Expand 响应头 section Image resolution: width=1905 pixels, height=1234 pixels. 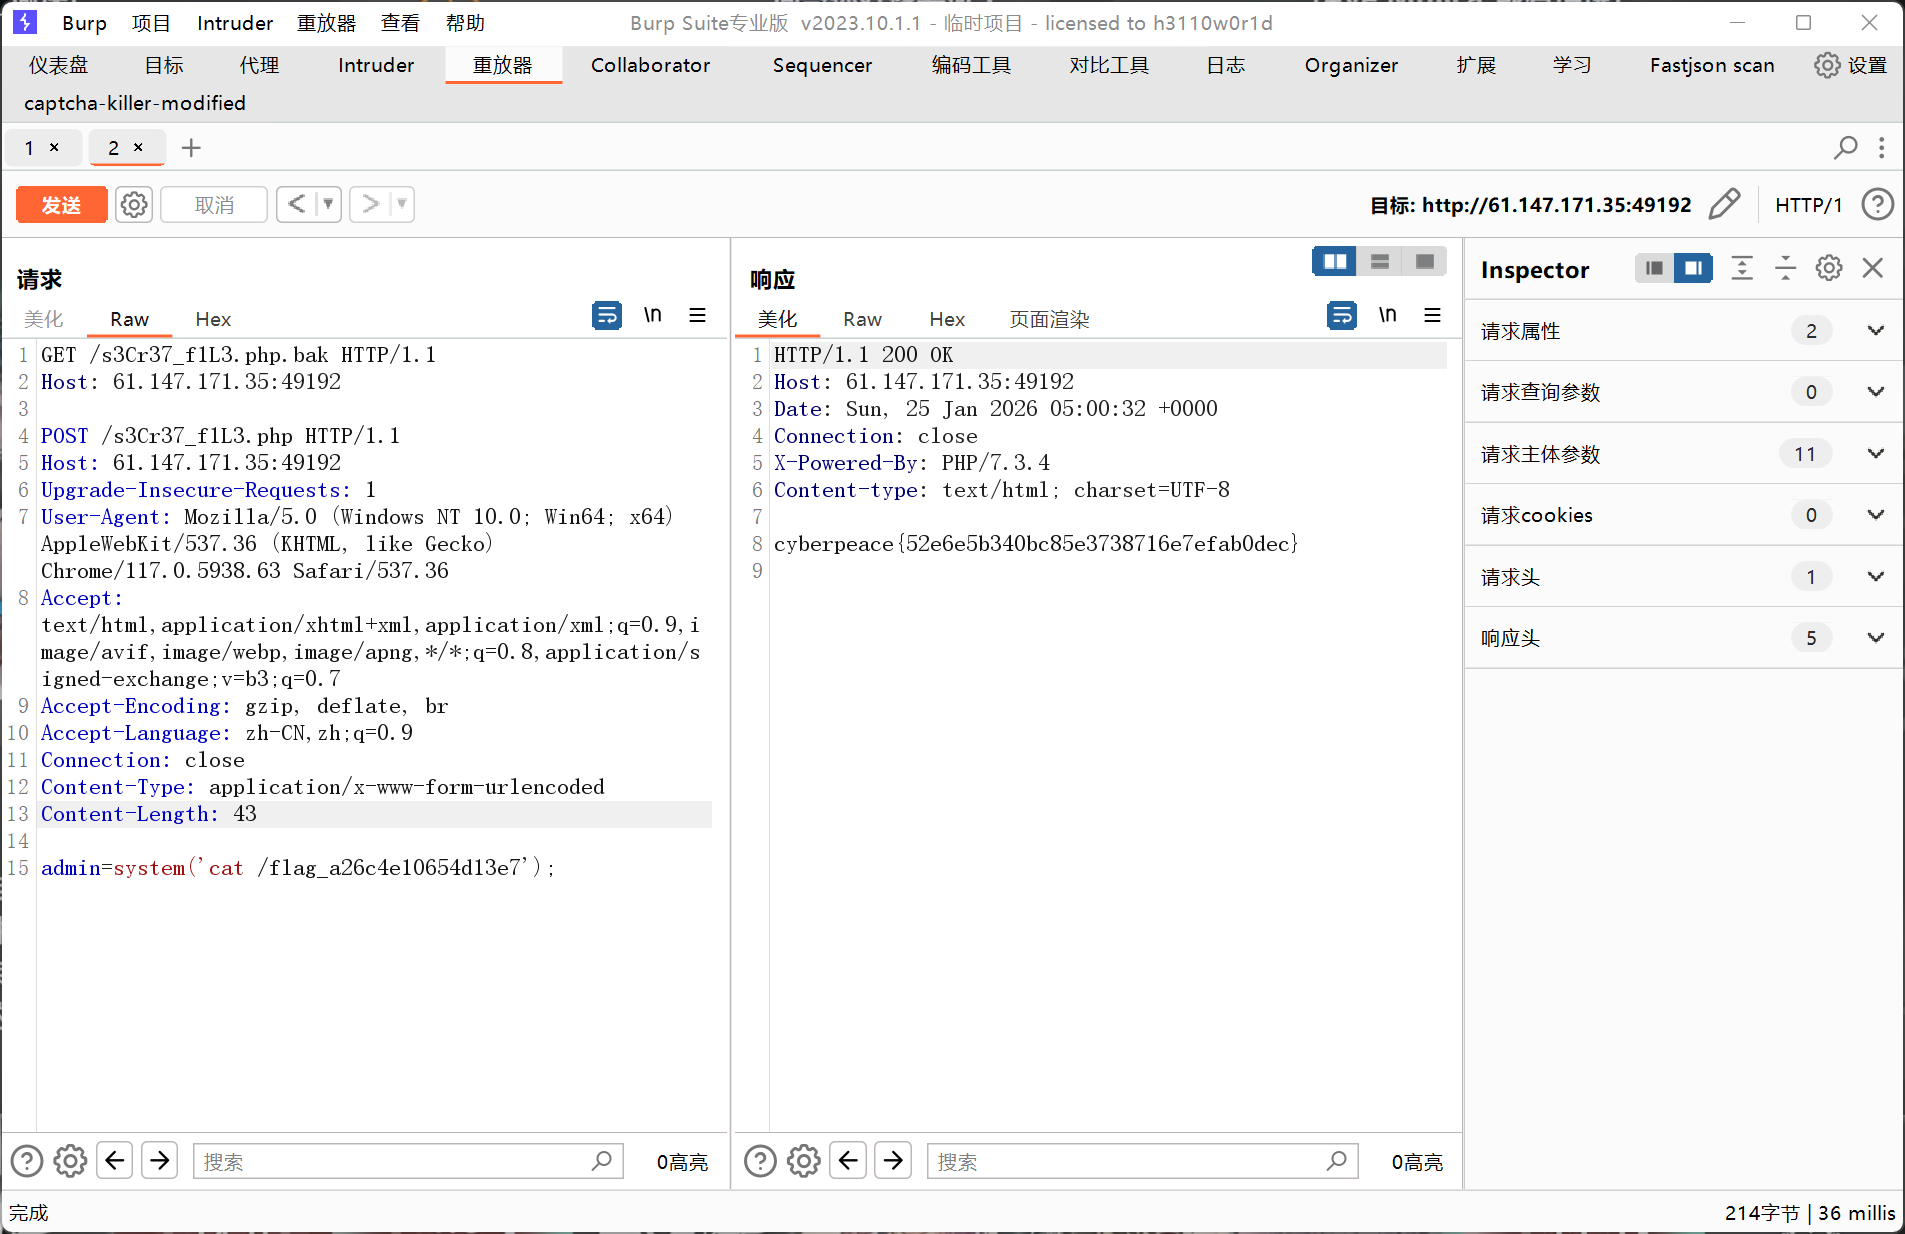(1876, 638)
